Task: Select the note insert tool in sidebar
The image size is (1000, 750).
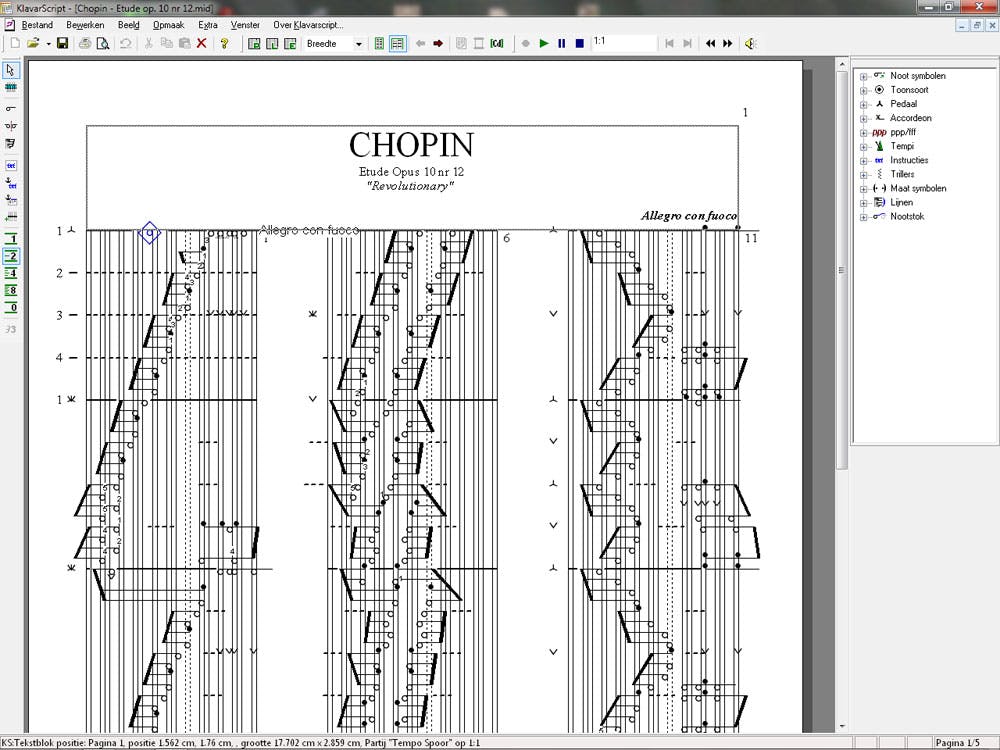Action: click(x=11, y=108)
